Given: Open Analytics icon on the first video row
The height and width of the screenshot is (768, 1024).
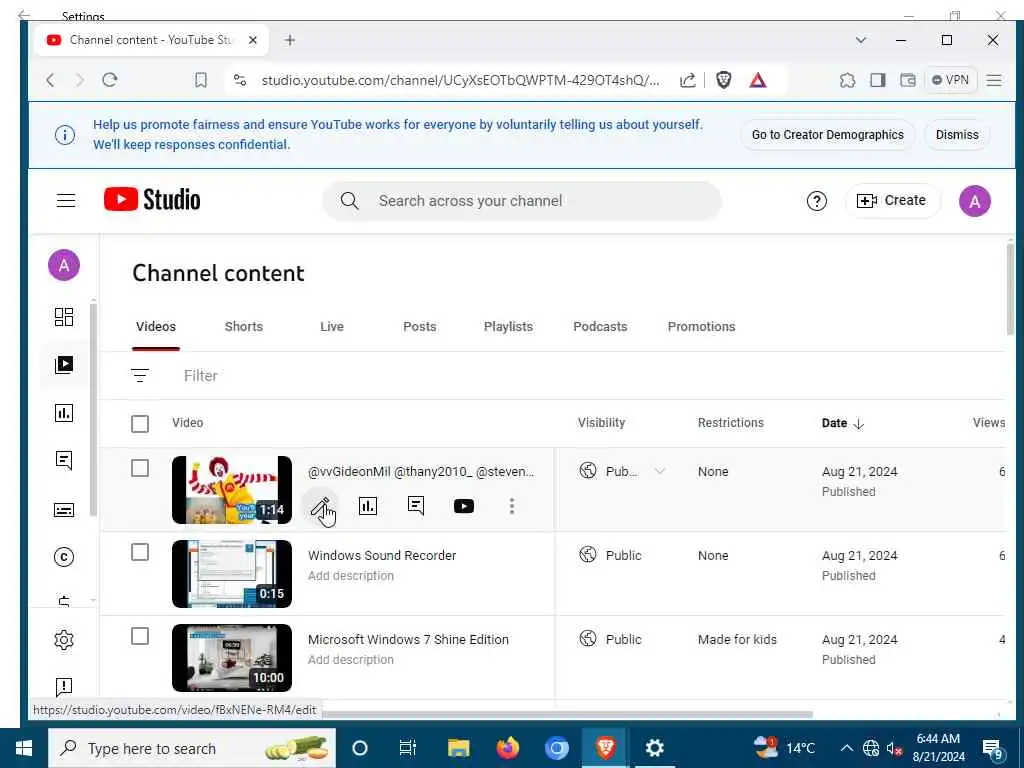Looking at the screenshot, I should click(x=368, y=505).
